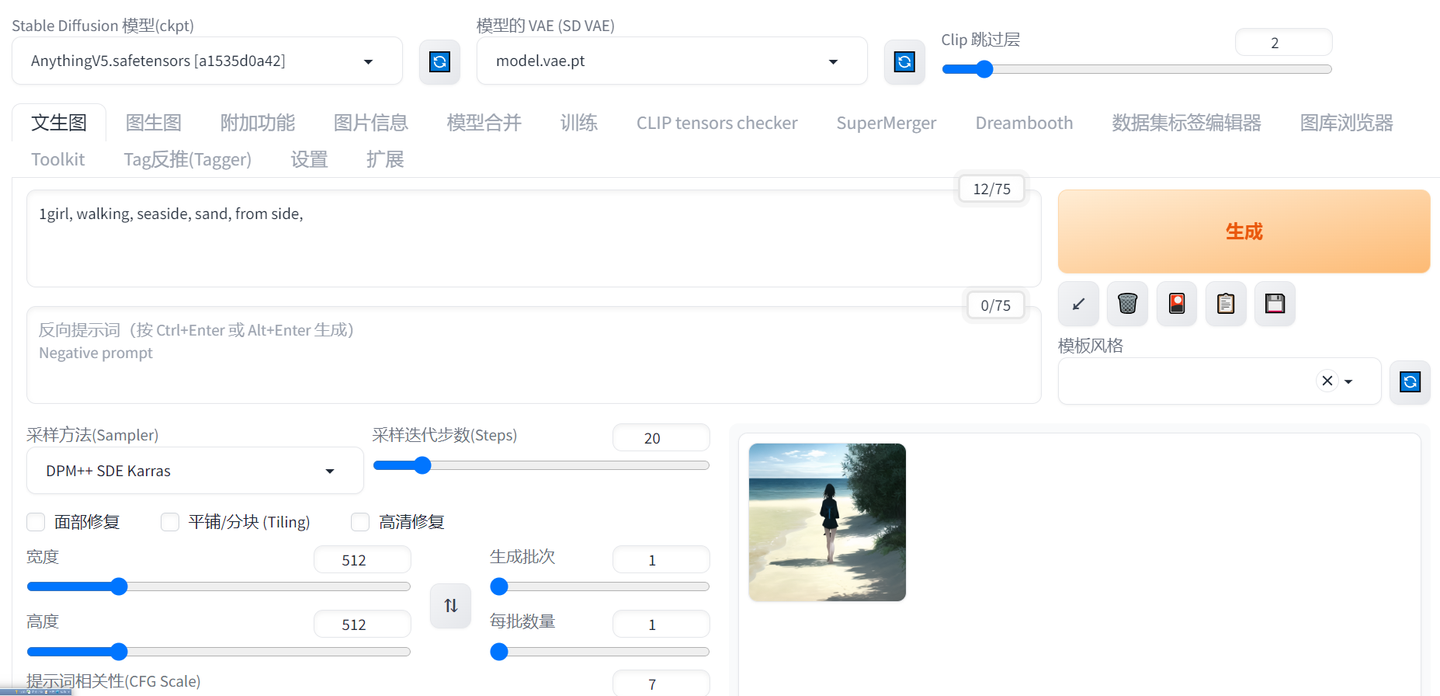Open the Tag反推(Tagger) tab
Viewport: 1440px width, 696px height.
186,159
